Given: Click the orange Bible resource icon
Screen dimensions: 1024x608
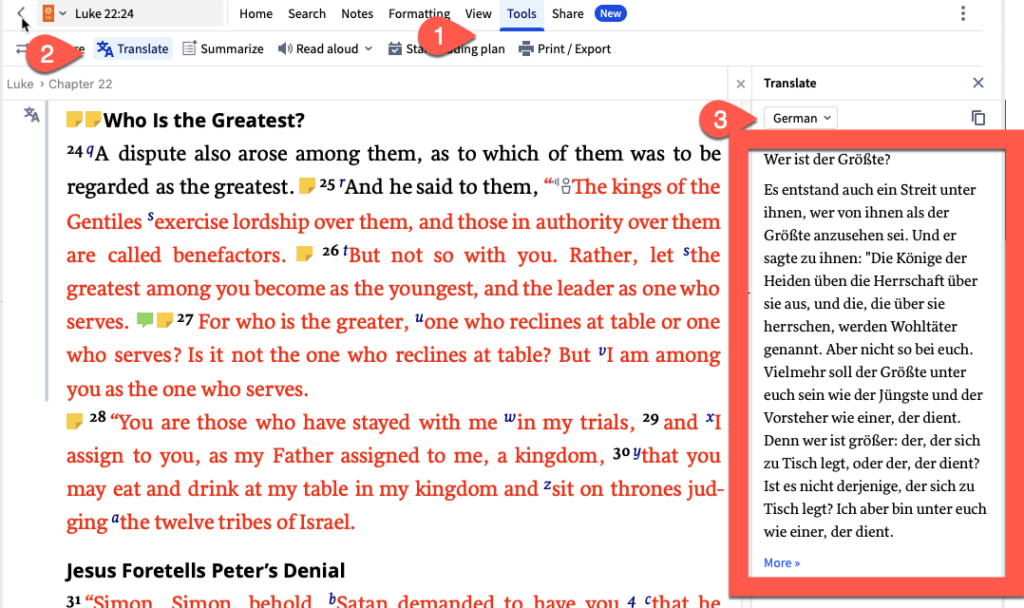Looking at the screenshot, I should [47, 13].
